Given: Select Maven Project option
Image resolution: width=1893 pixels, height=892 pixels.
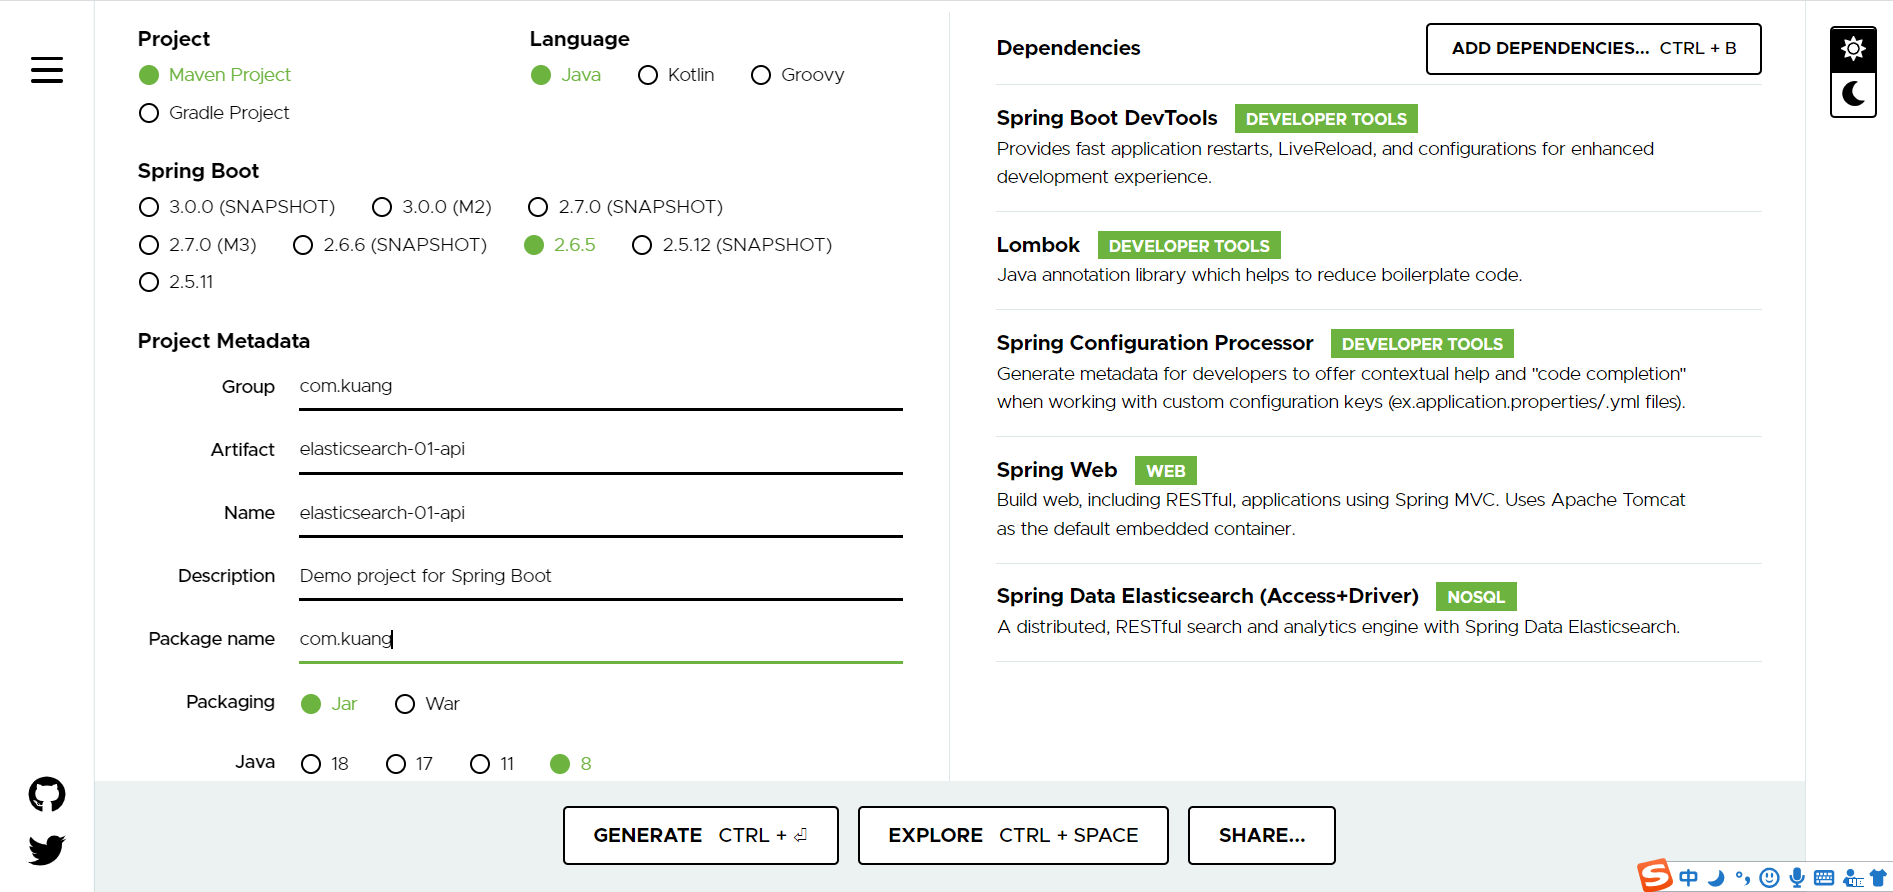Looking at the screenshot, I should pos(215,75).
